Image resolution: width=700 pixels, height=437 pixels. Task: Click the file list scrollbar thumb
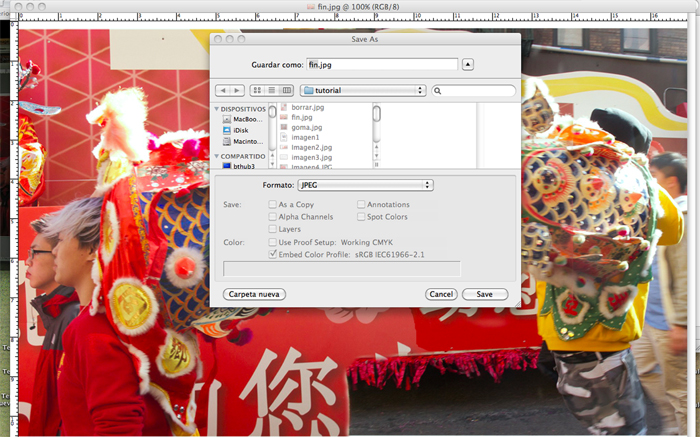377,113
